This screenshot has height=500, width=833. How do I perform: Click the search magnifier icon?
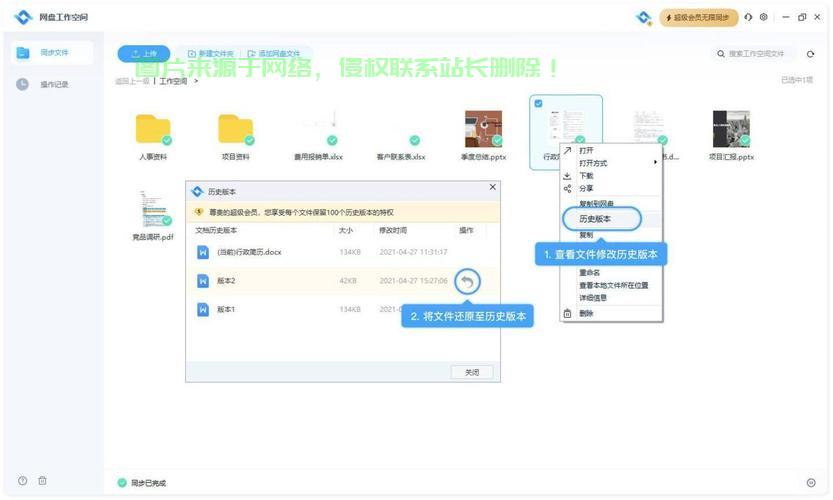pyautogui.click(x=721, y=54)
